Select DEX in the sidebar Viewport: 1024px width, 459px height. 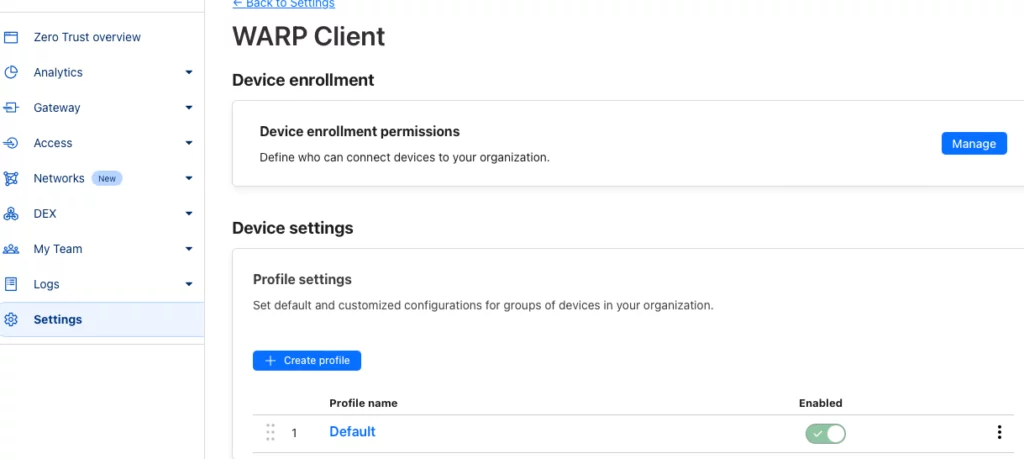(44, 214)
